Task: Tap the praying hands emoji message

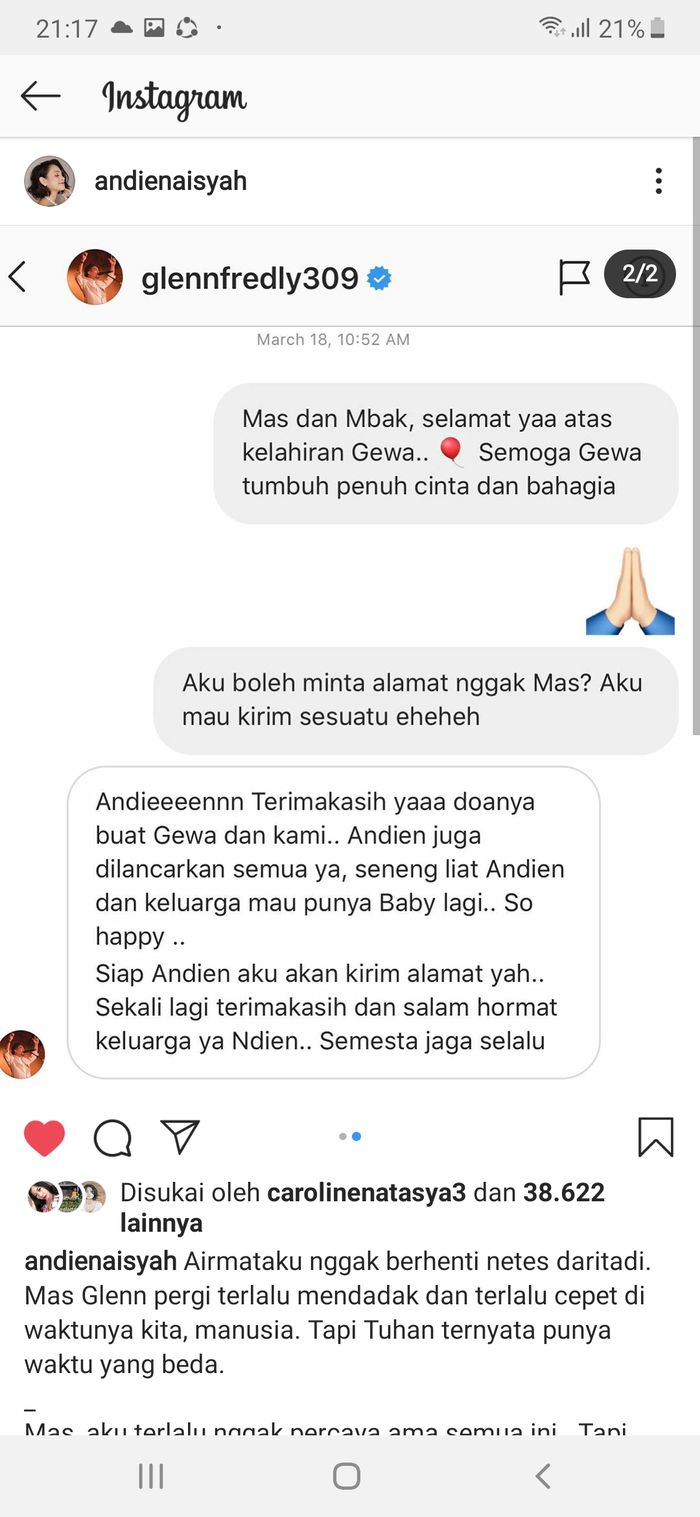Action: tap(630, 590)
